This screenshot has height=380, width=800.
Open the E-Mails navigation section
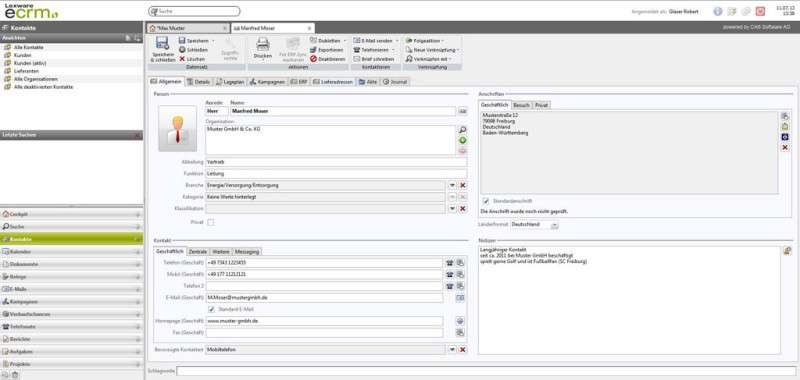tap(71, 289)
